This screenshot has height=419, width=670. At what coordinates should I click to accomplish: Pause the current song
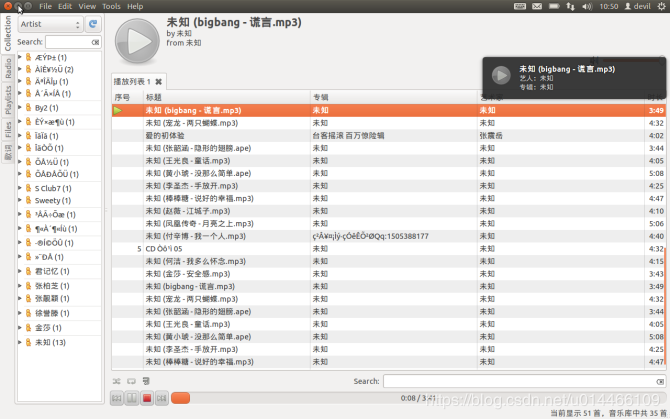pyautogui.click(x=132, y=398)
